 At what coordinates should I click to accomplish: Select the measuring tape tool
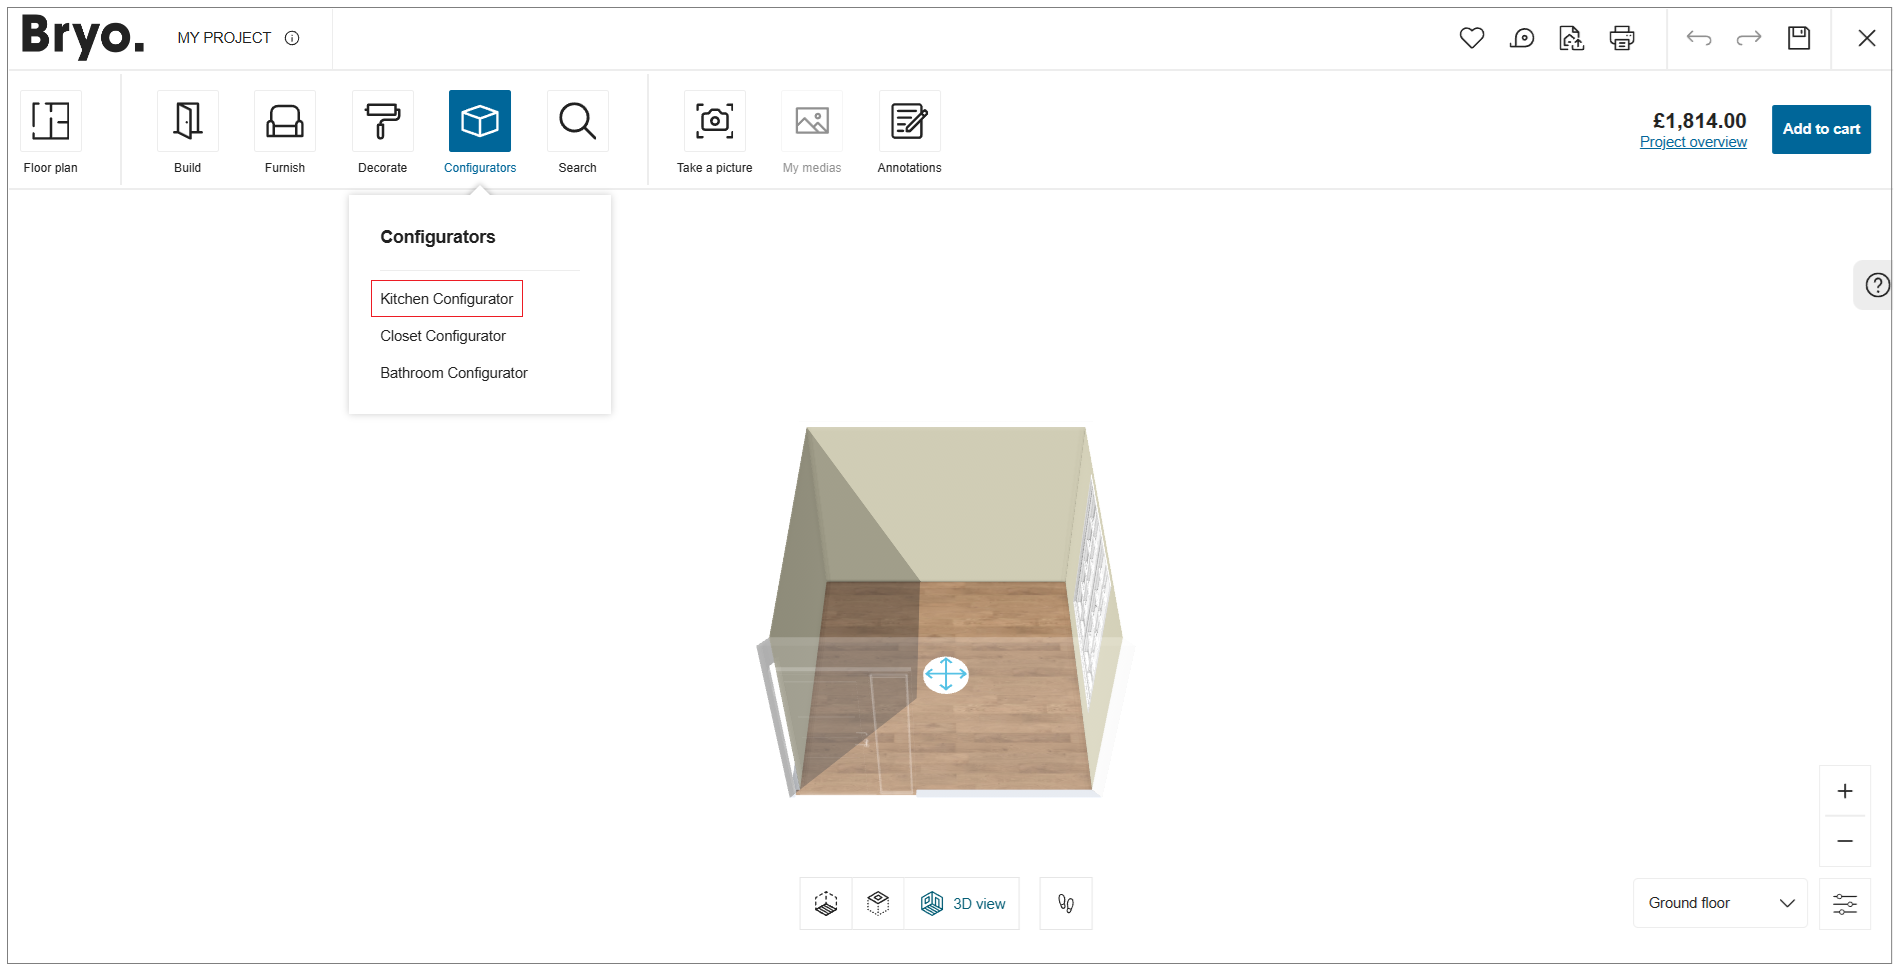(x=1521, y=37)
